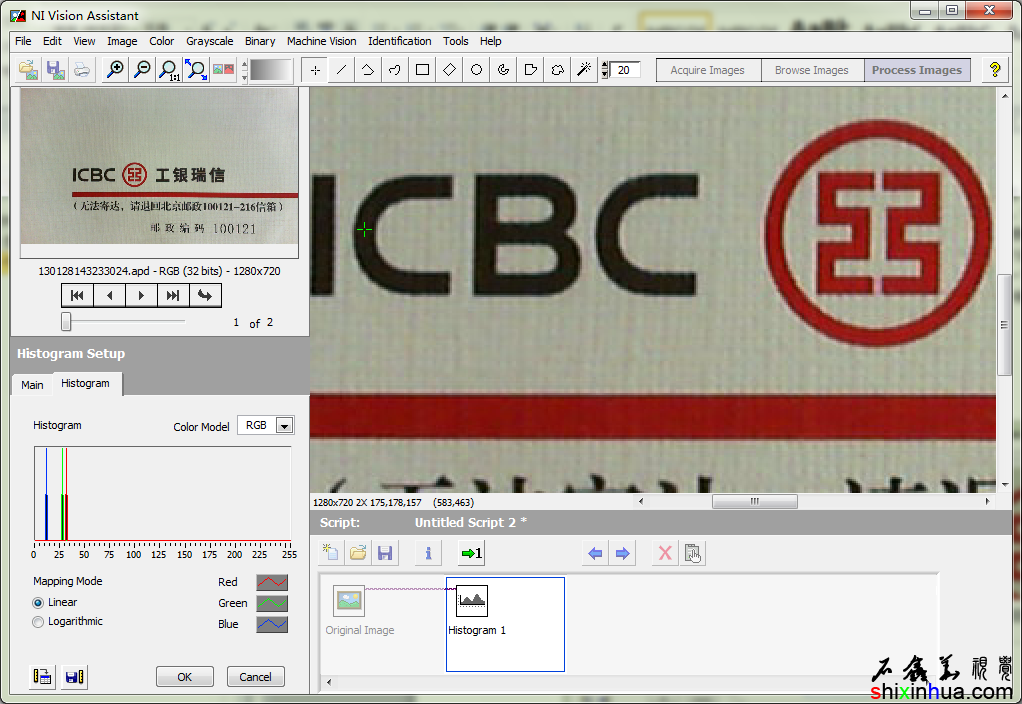
Task: Open the Machine Vision menu
Action: (321, 41)
